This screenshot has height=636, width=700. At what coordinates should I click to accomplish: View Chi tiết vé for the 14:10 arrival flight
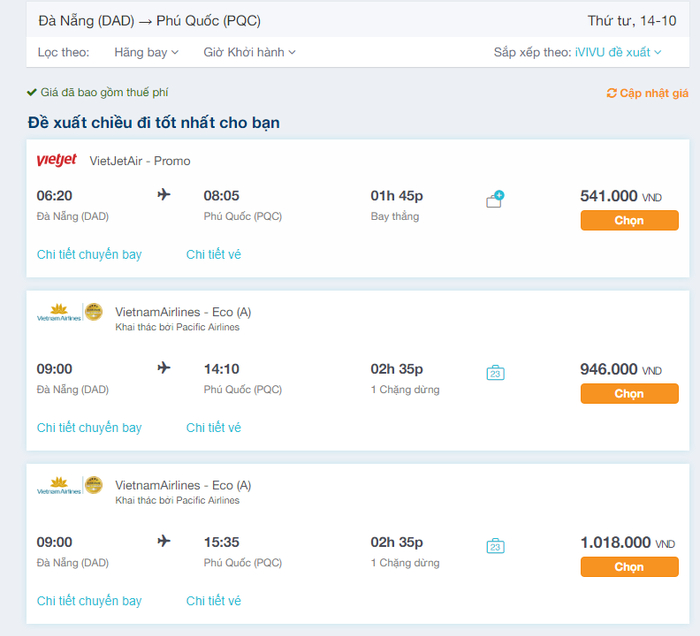tap(213, 428)
